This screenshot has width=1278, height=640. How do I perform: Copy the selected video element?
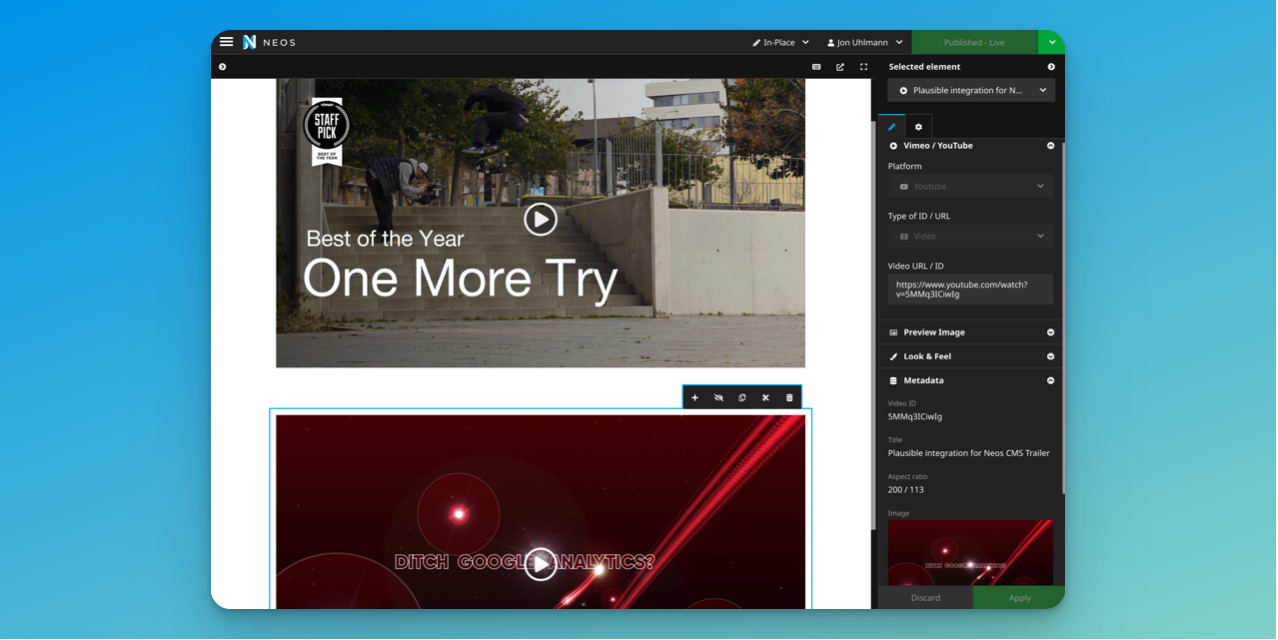[x=742, y=397]
